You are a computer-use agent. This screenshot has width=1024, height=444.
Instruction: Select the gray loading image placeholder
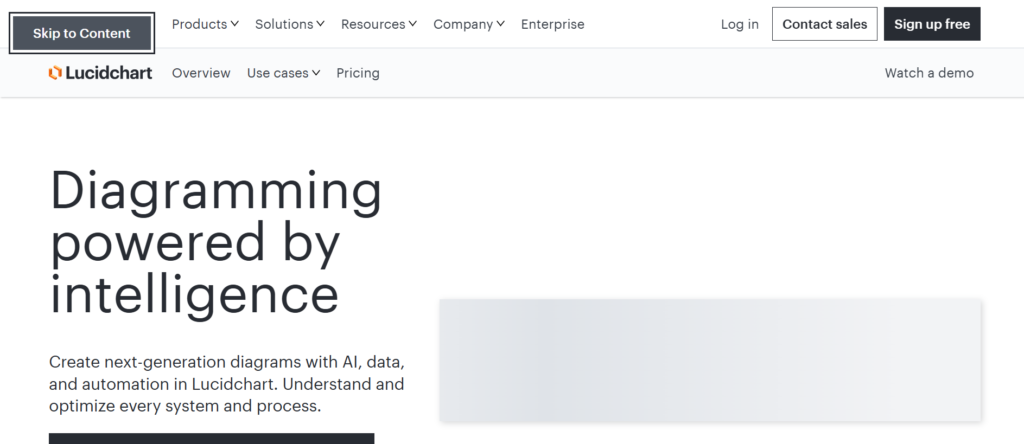710,359
